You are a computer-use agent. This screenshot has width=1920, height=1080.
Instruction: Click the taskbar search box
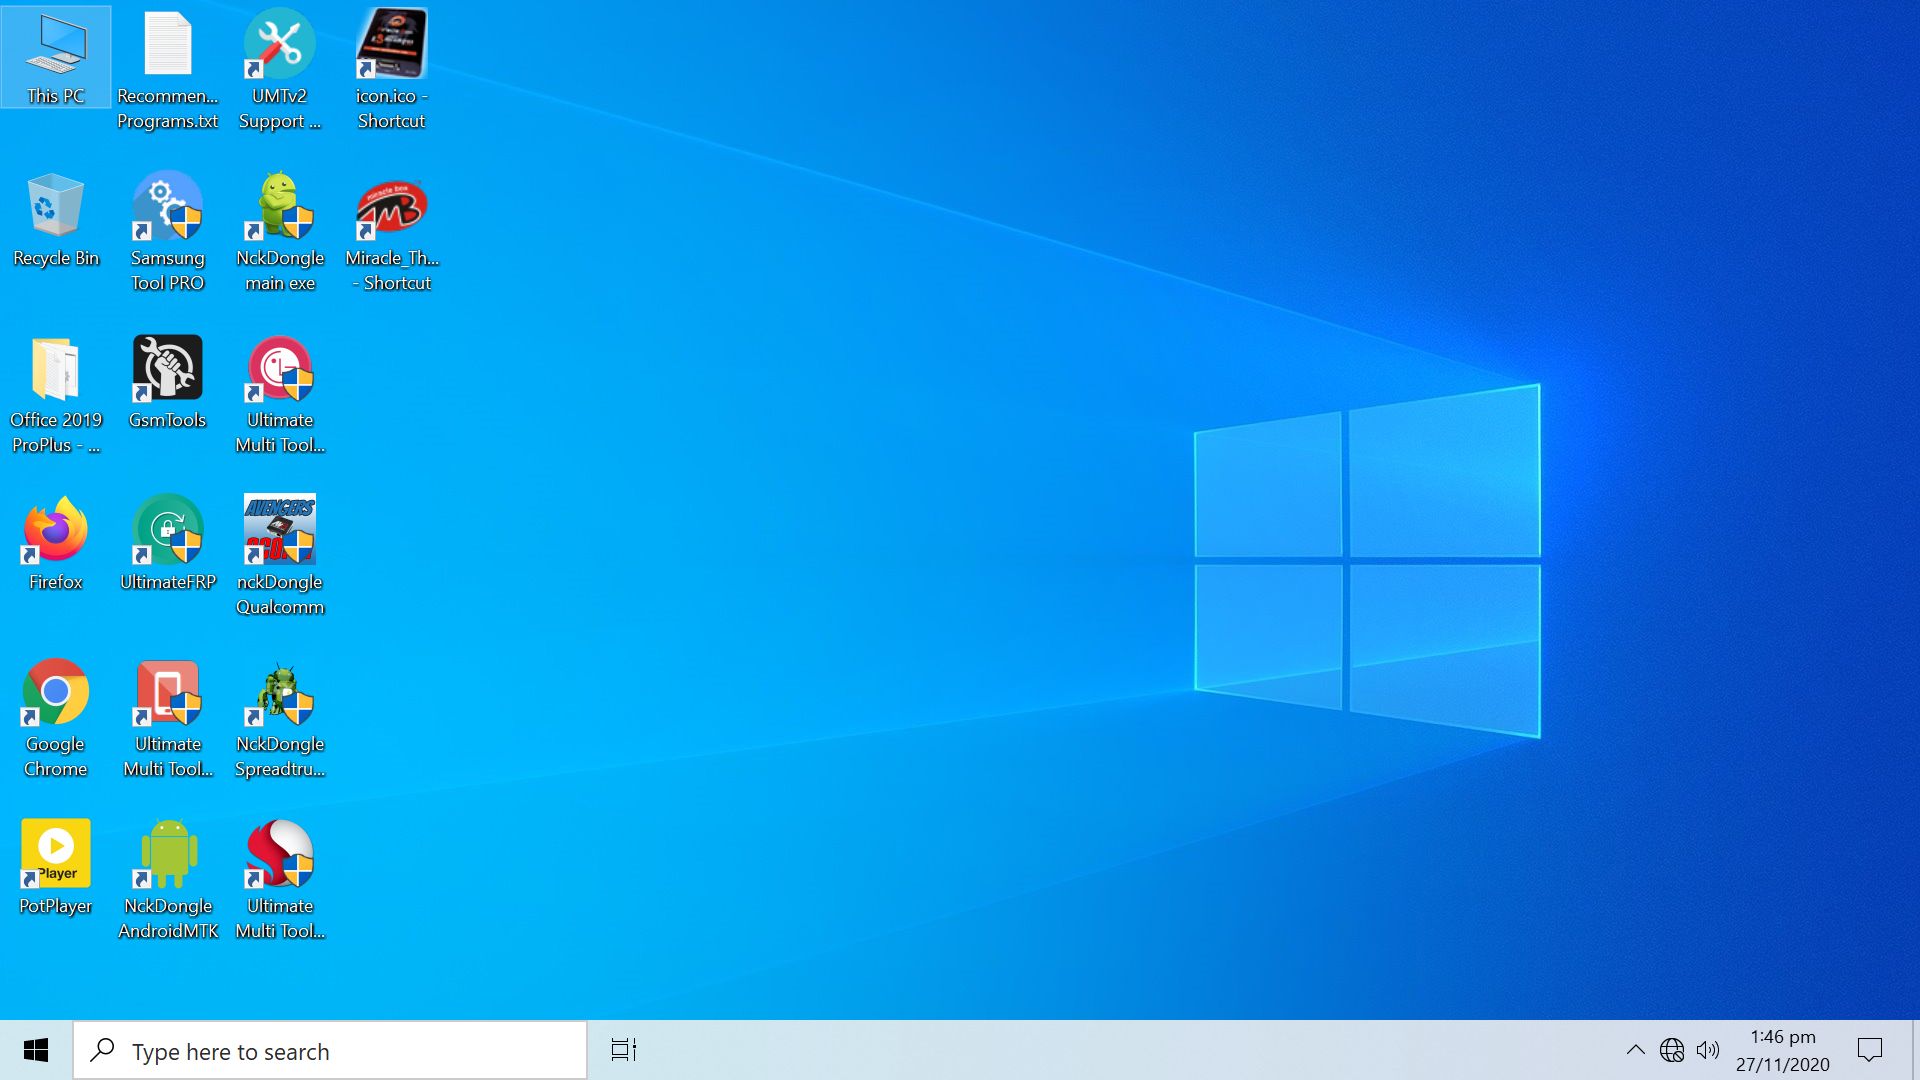[x=330, y=1051]
